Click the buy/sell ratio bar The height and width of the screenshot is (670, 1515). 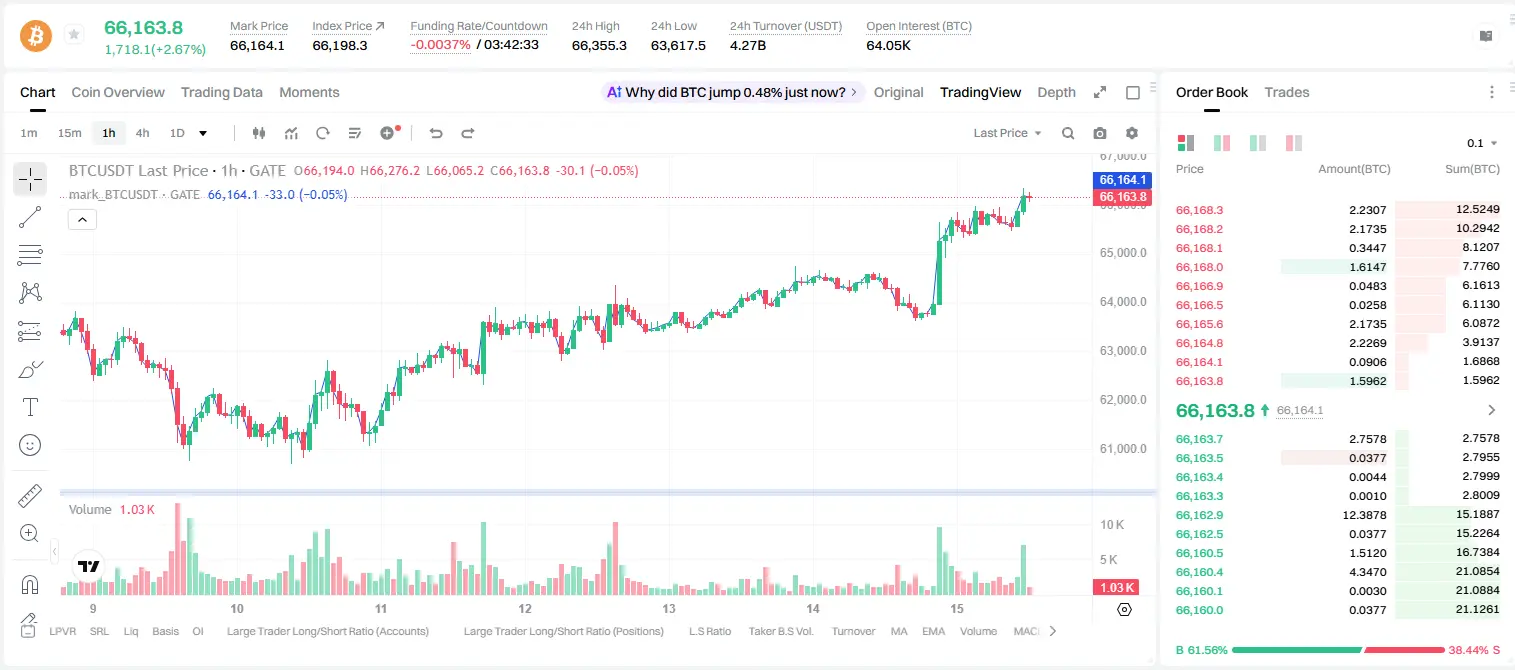[x=1338, y=650]
